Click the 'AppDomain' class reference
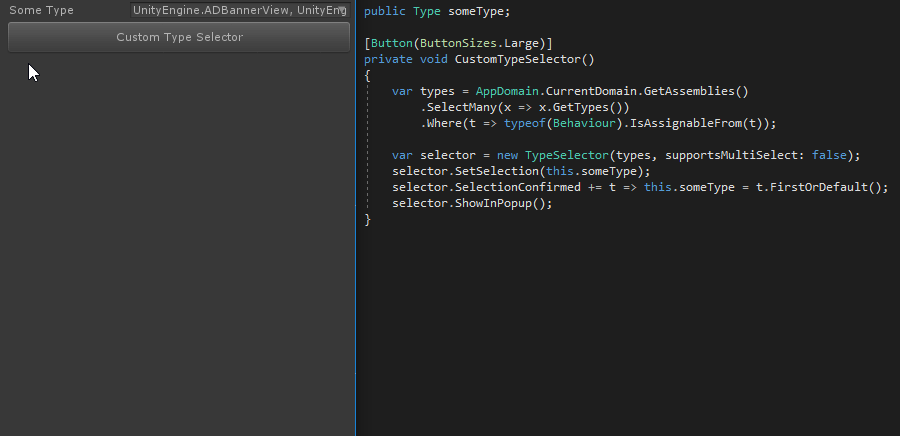The width and height of the screenshot is (900, 436). 507,92
